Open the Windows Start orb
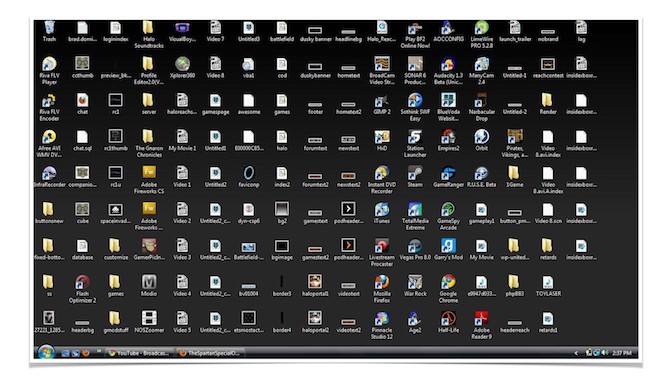This screenshot has width=672, height=379. [46, 352]
